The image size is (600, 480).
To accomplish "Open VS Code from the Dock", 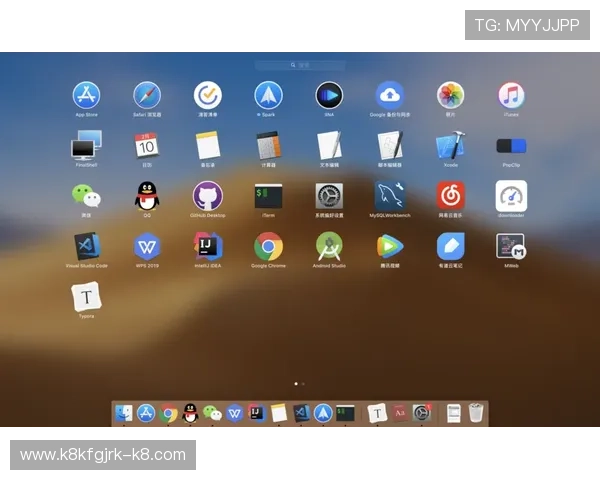I will tap(301, 413).
